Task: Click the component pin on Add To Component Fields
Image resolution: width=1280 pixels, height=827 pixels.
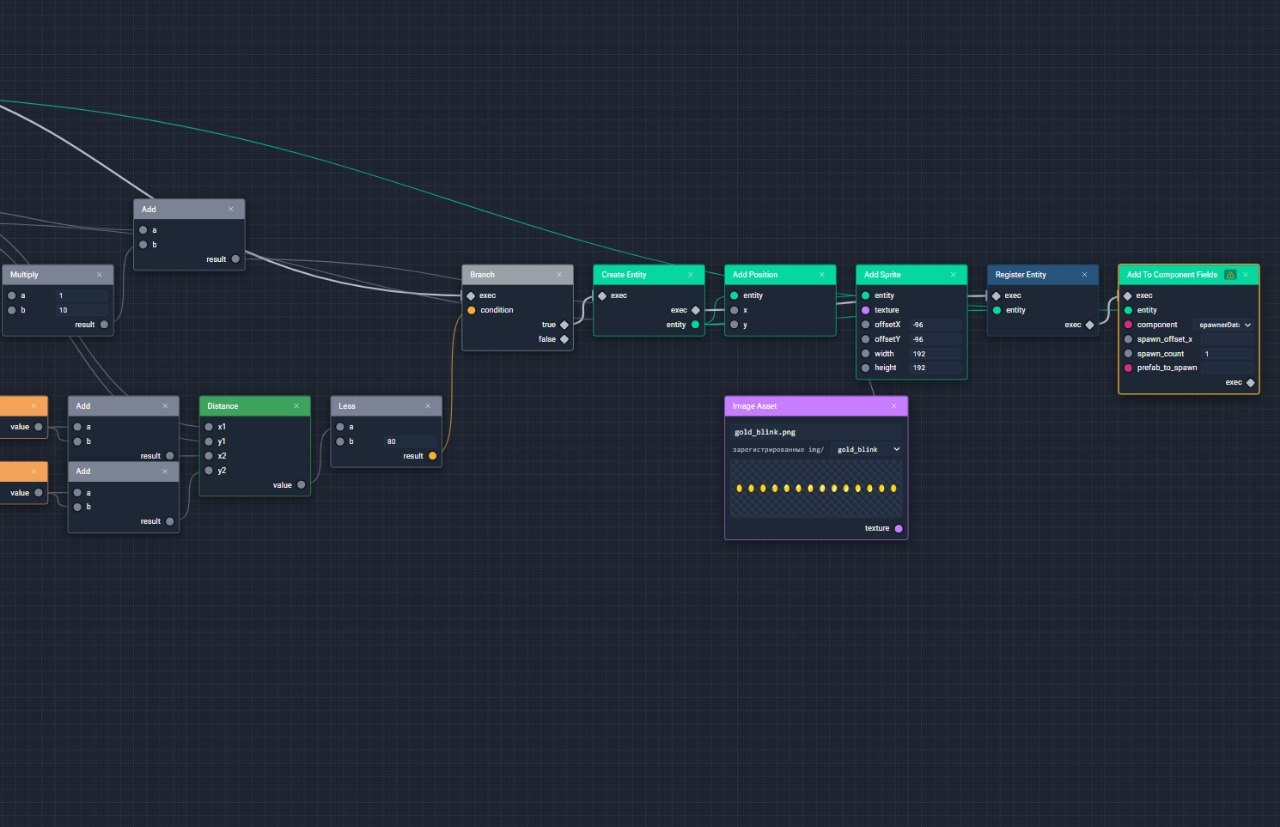Action: [x=1127, y=325]
